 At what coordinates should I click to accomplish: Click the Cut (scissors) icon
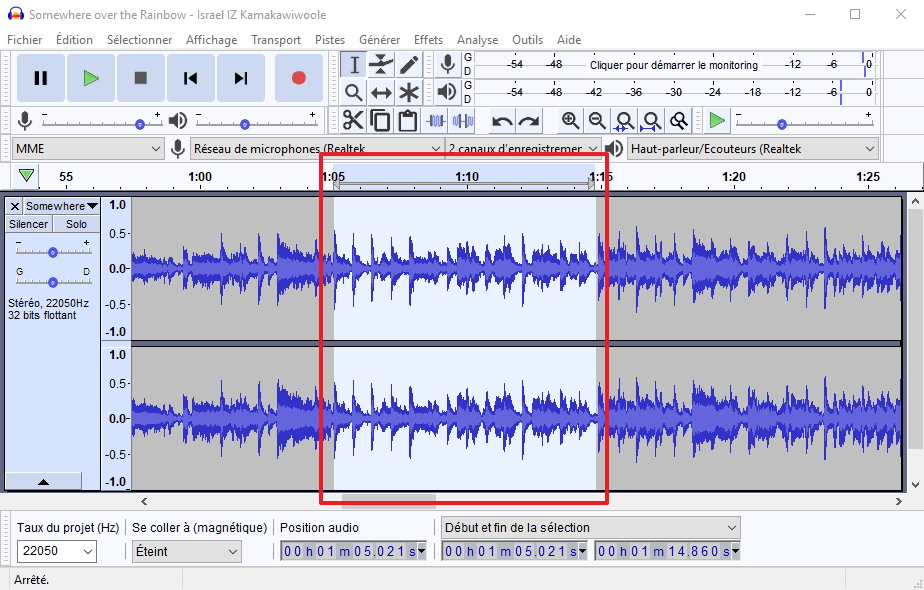coord(352,120)
